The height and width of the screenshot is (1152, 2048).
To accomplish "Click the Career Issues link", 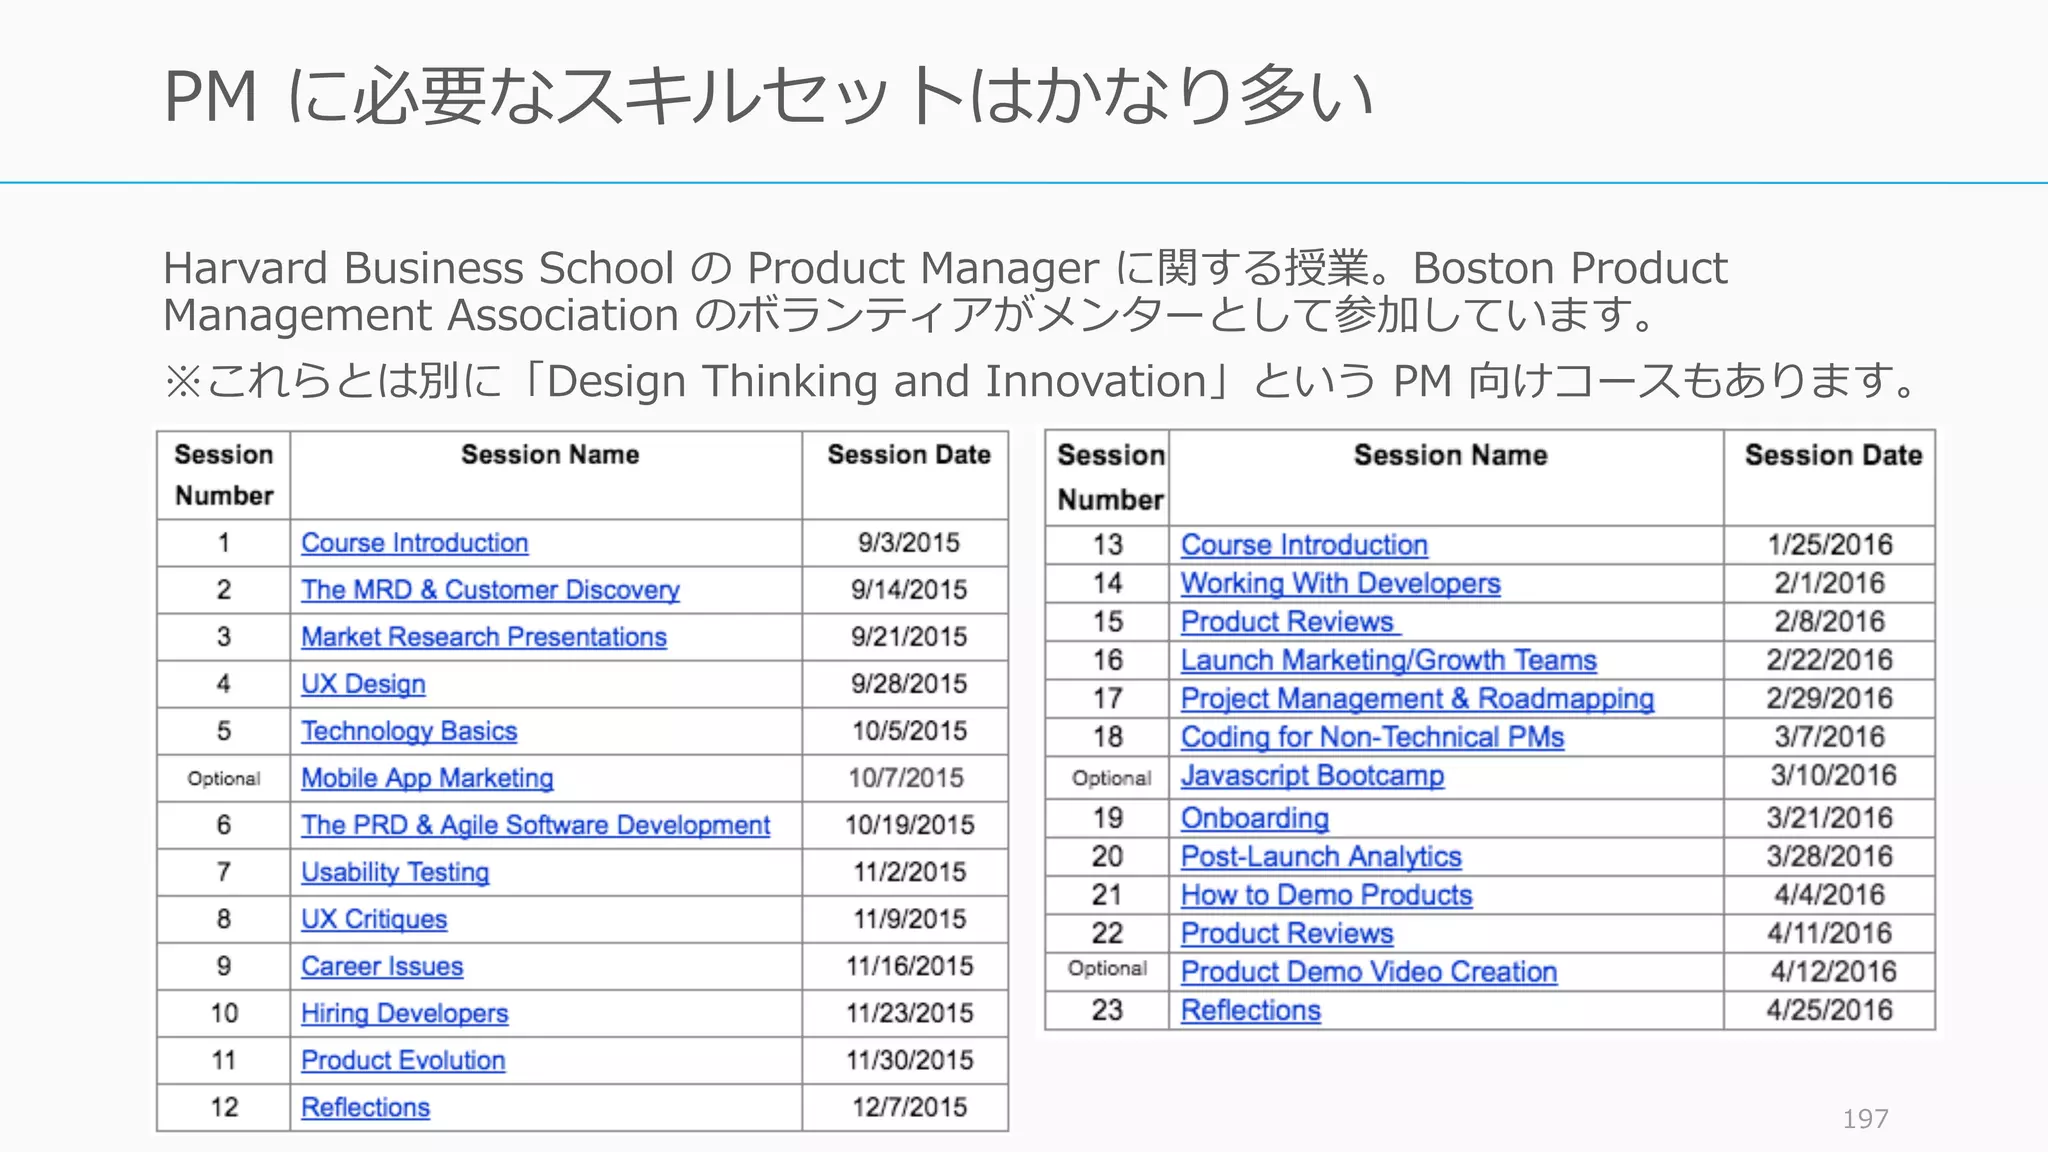I will coord(382,966).
